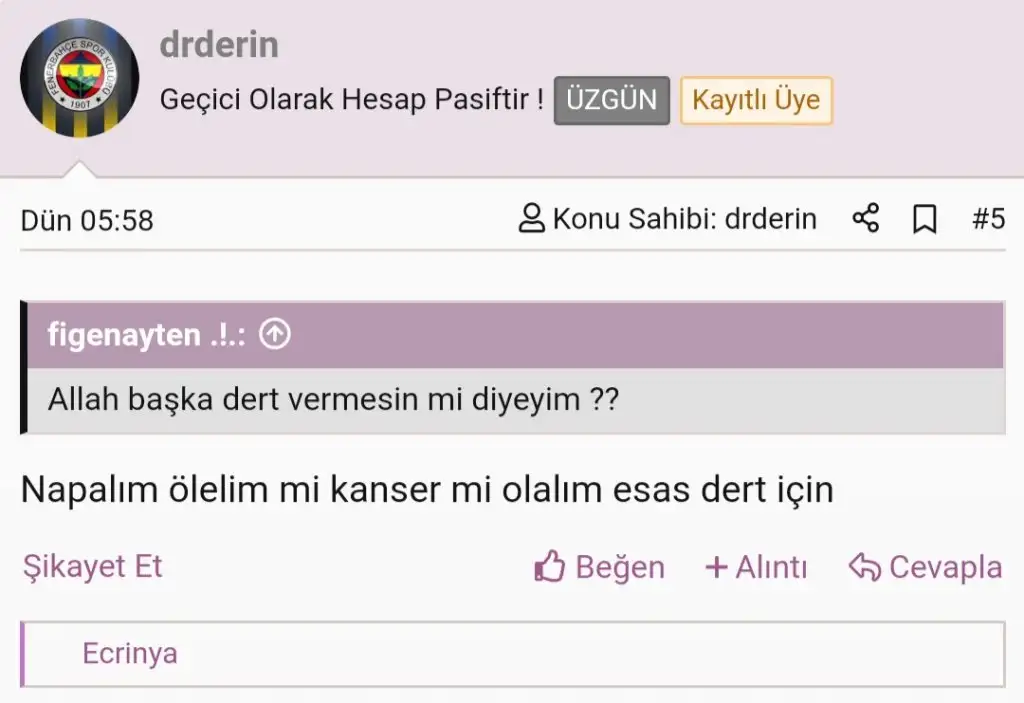Click the person icon beside Konu Sahibi

[x=532, y=218]
